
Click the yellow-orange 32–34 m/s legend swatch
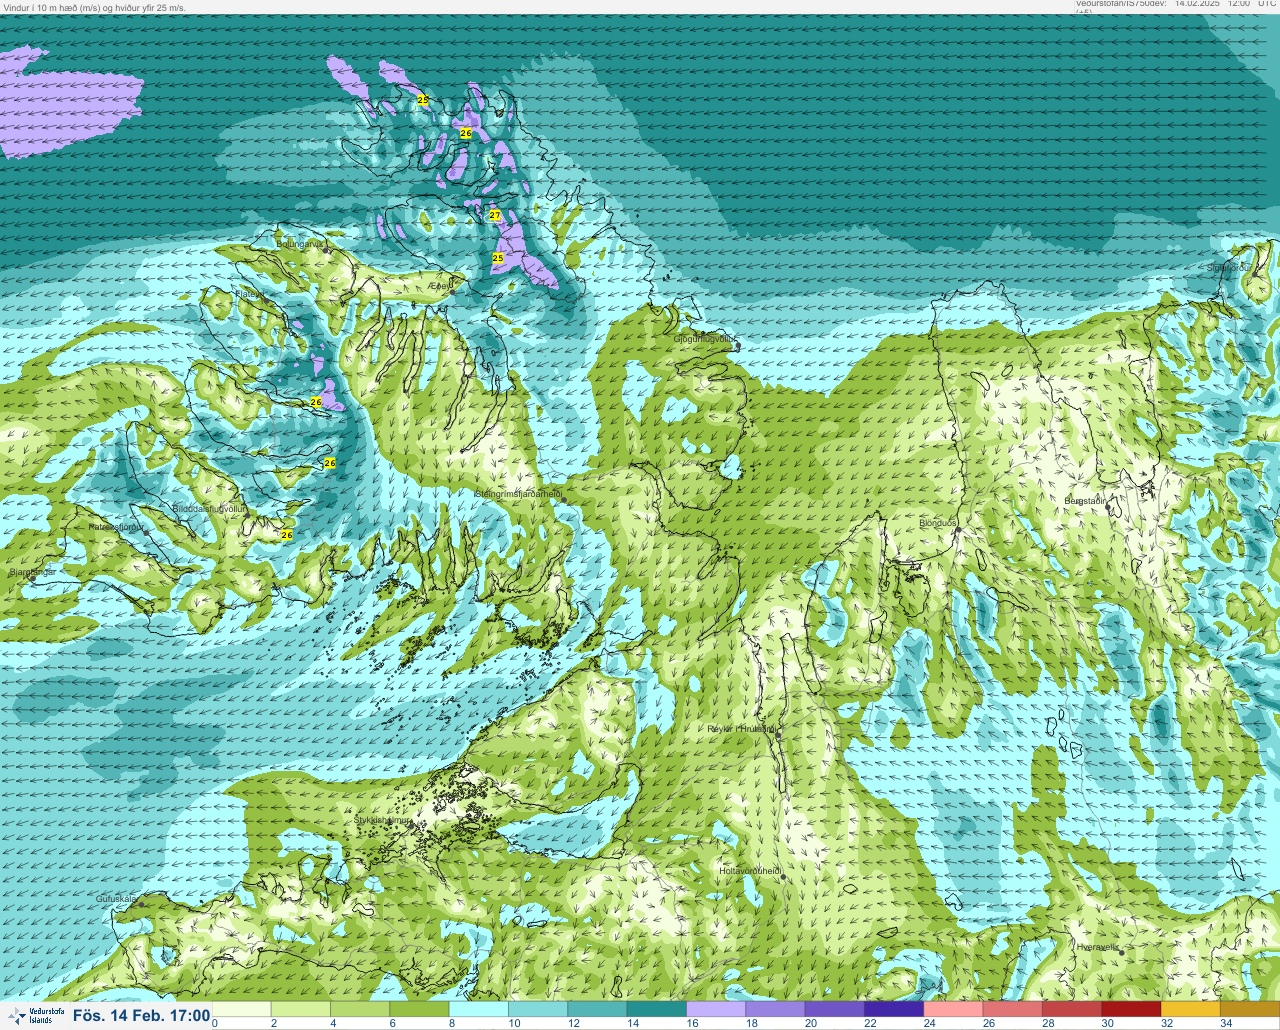click(1189, 1009)
